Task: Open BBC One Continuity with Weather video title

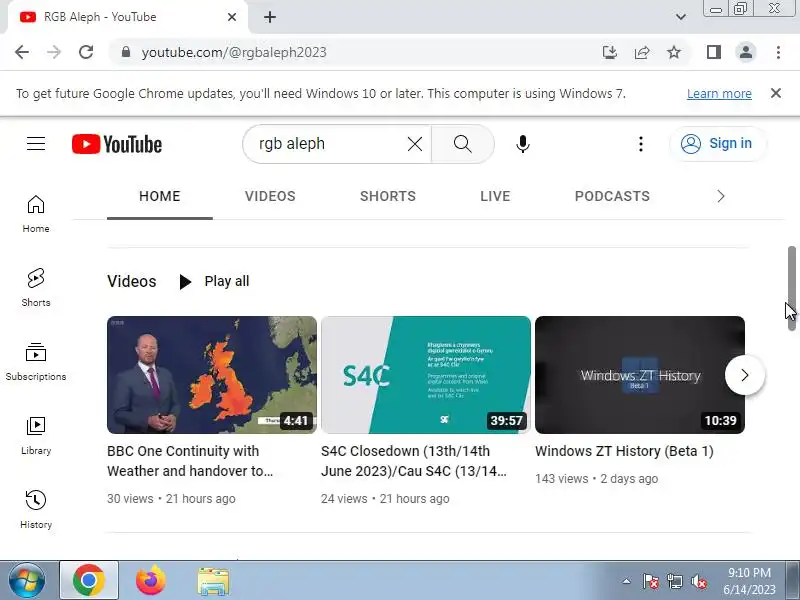Action: click(x=190, y=461)
